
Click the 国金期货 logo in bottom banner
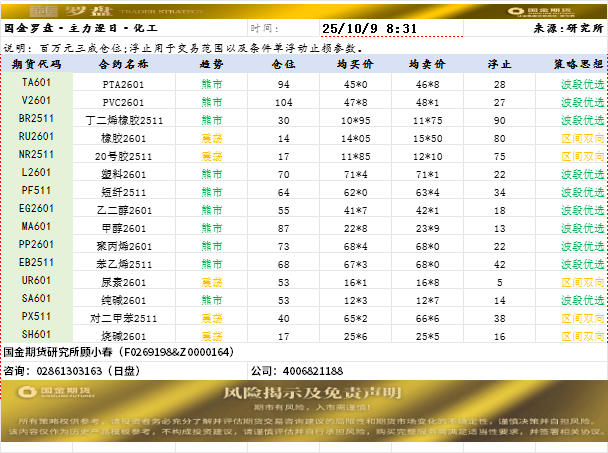tap(56, 391)
